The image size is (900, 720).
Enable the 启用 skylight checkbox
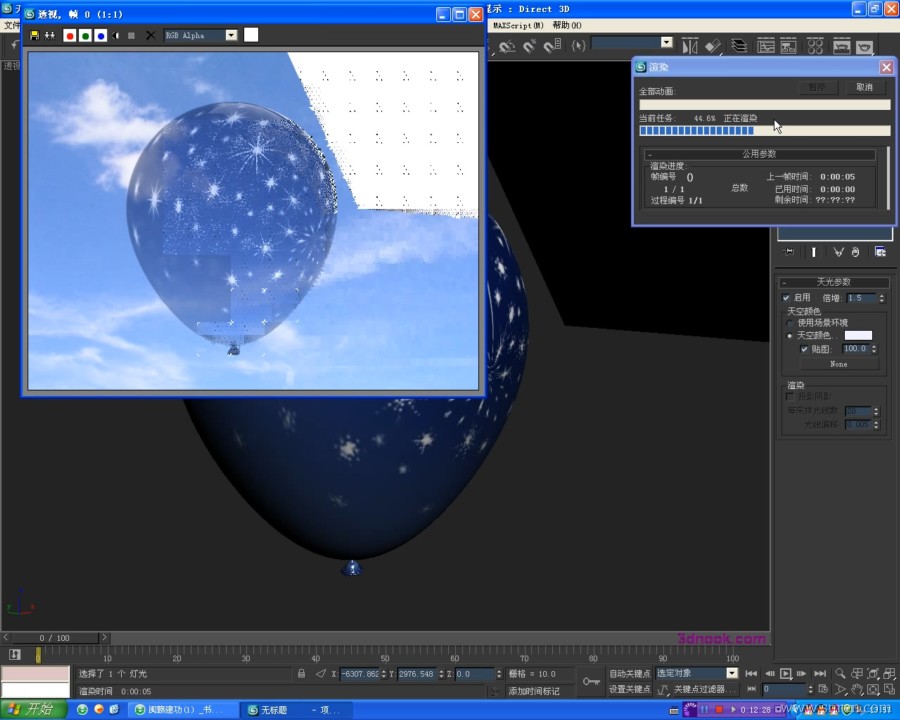[x=786, y=297]
